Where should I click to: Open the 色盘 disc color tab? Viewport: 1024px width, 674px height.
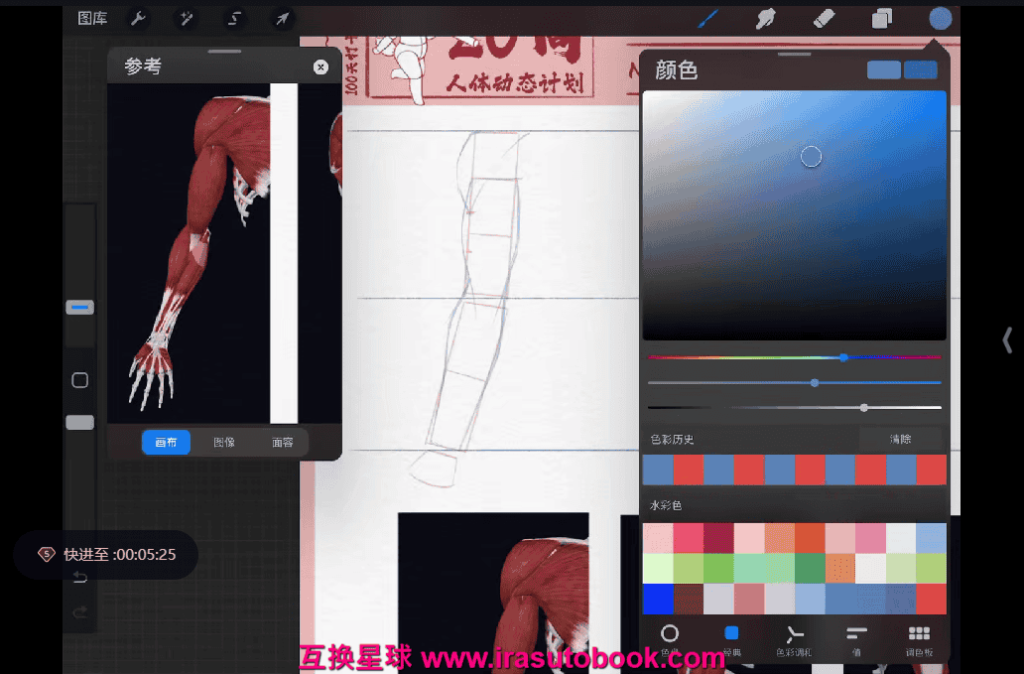[669, 639]
